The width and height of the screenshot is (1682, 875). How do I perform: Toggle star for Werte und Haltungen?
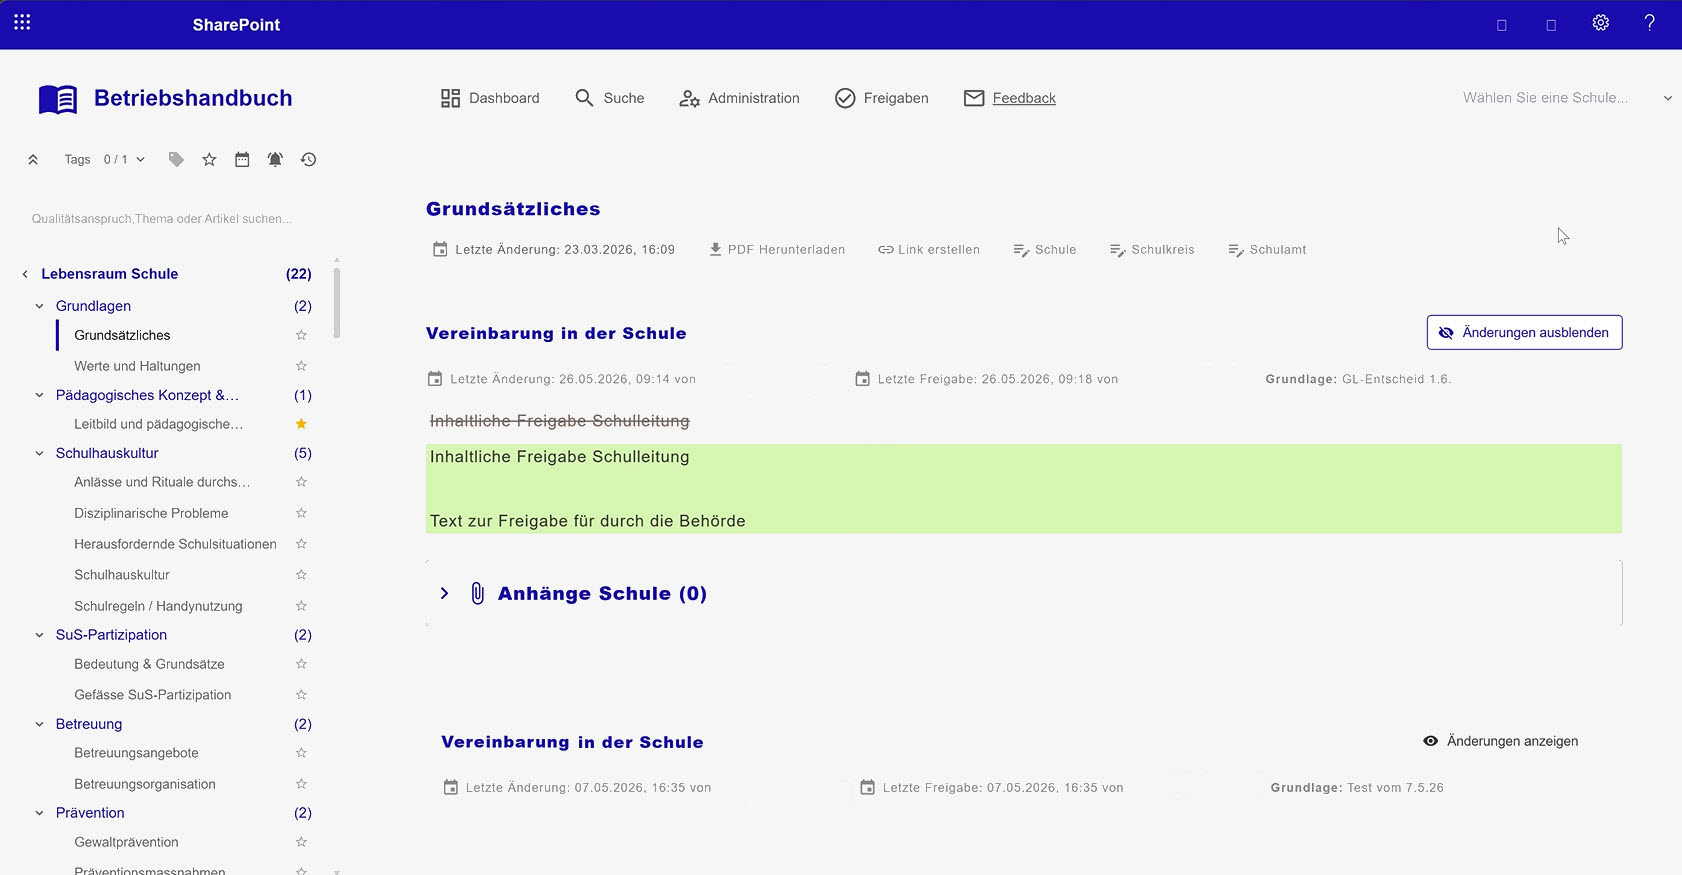301,366
